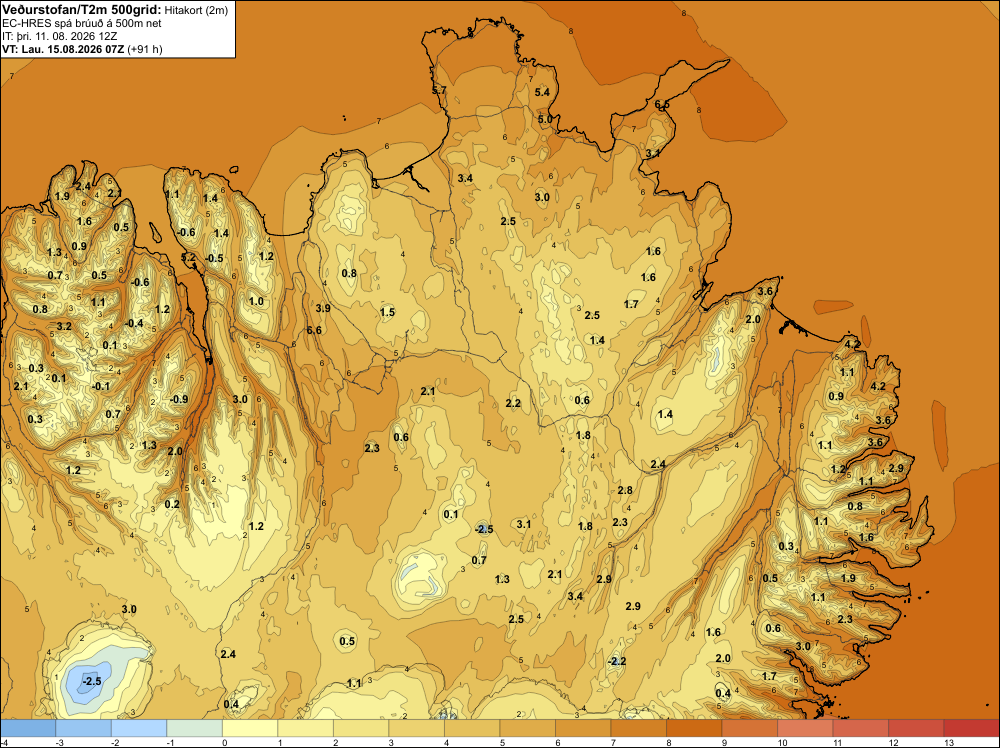Select the yellow legend swatch between 0 and 1

coord(250,728)
